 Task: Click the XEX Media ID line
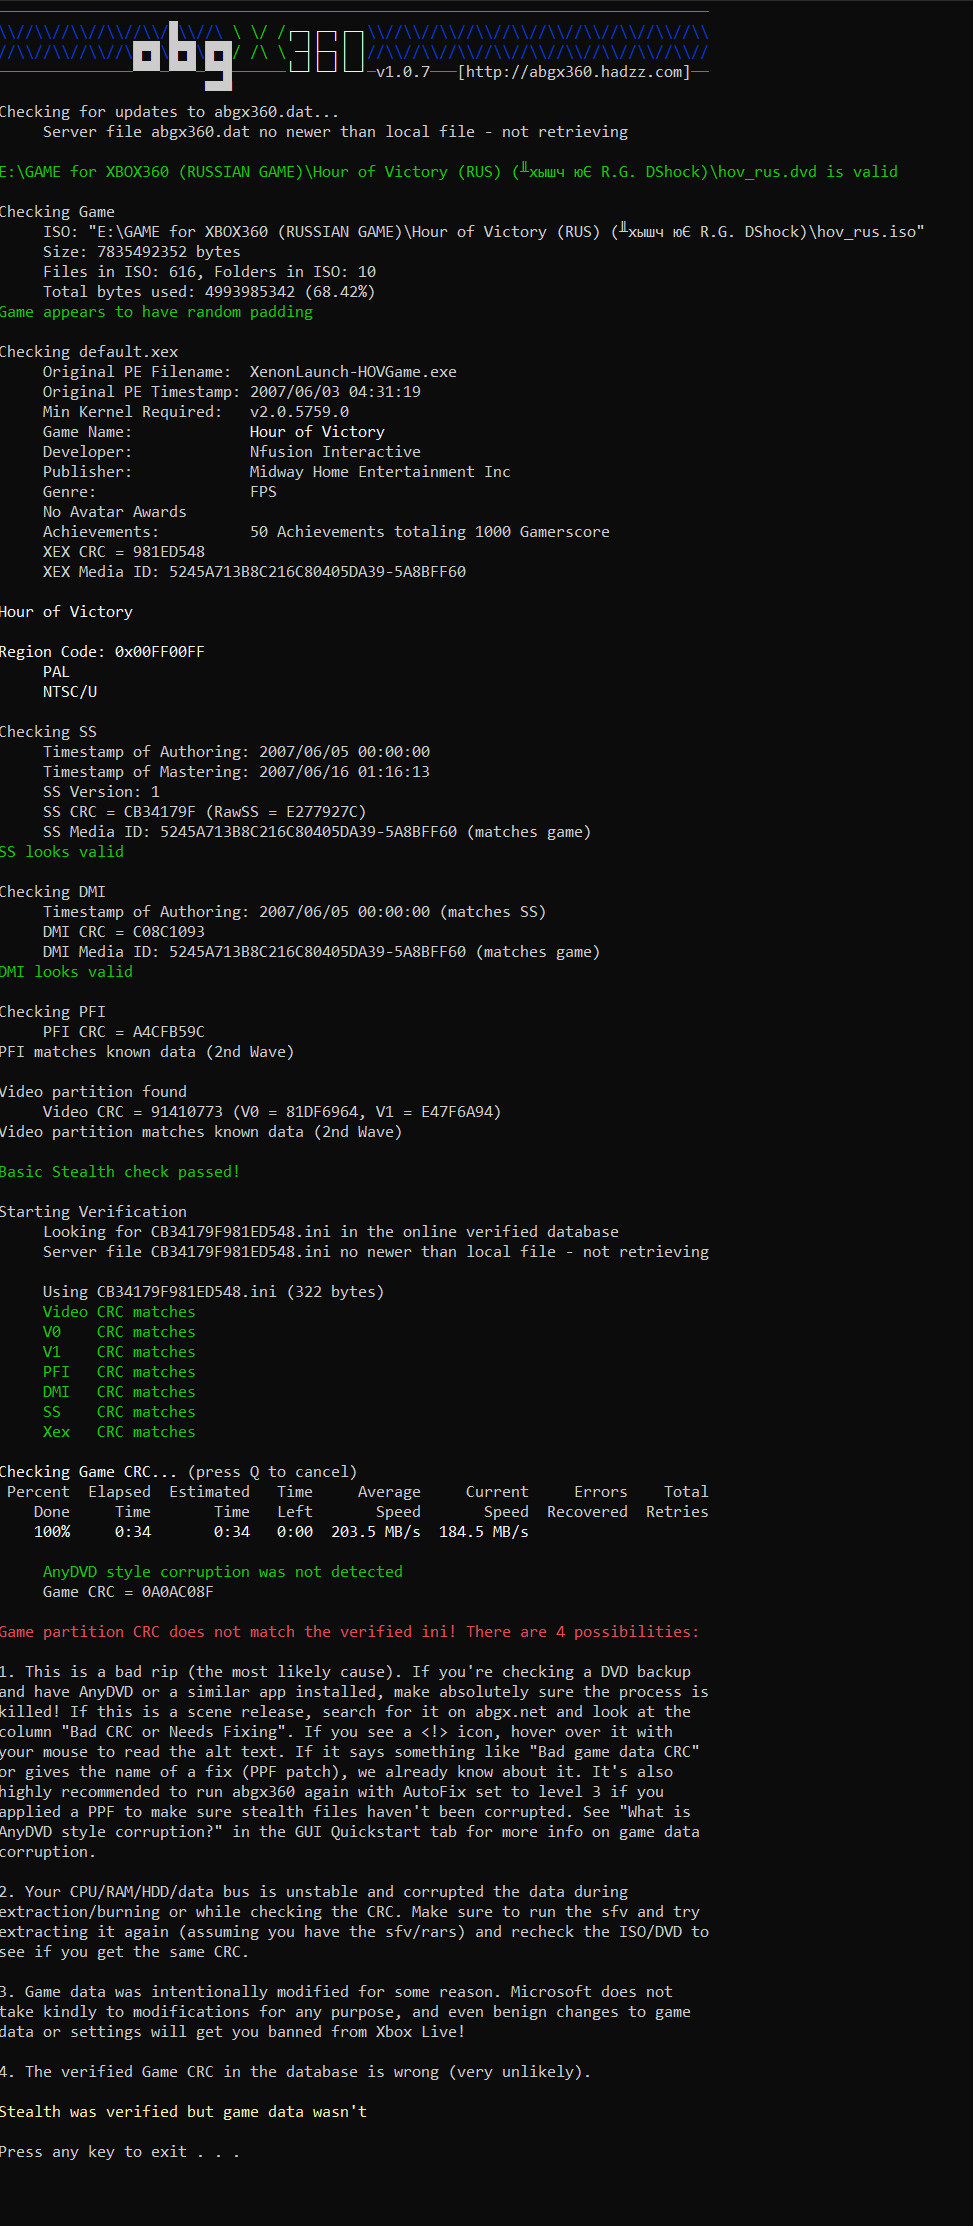coord(254,572)
